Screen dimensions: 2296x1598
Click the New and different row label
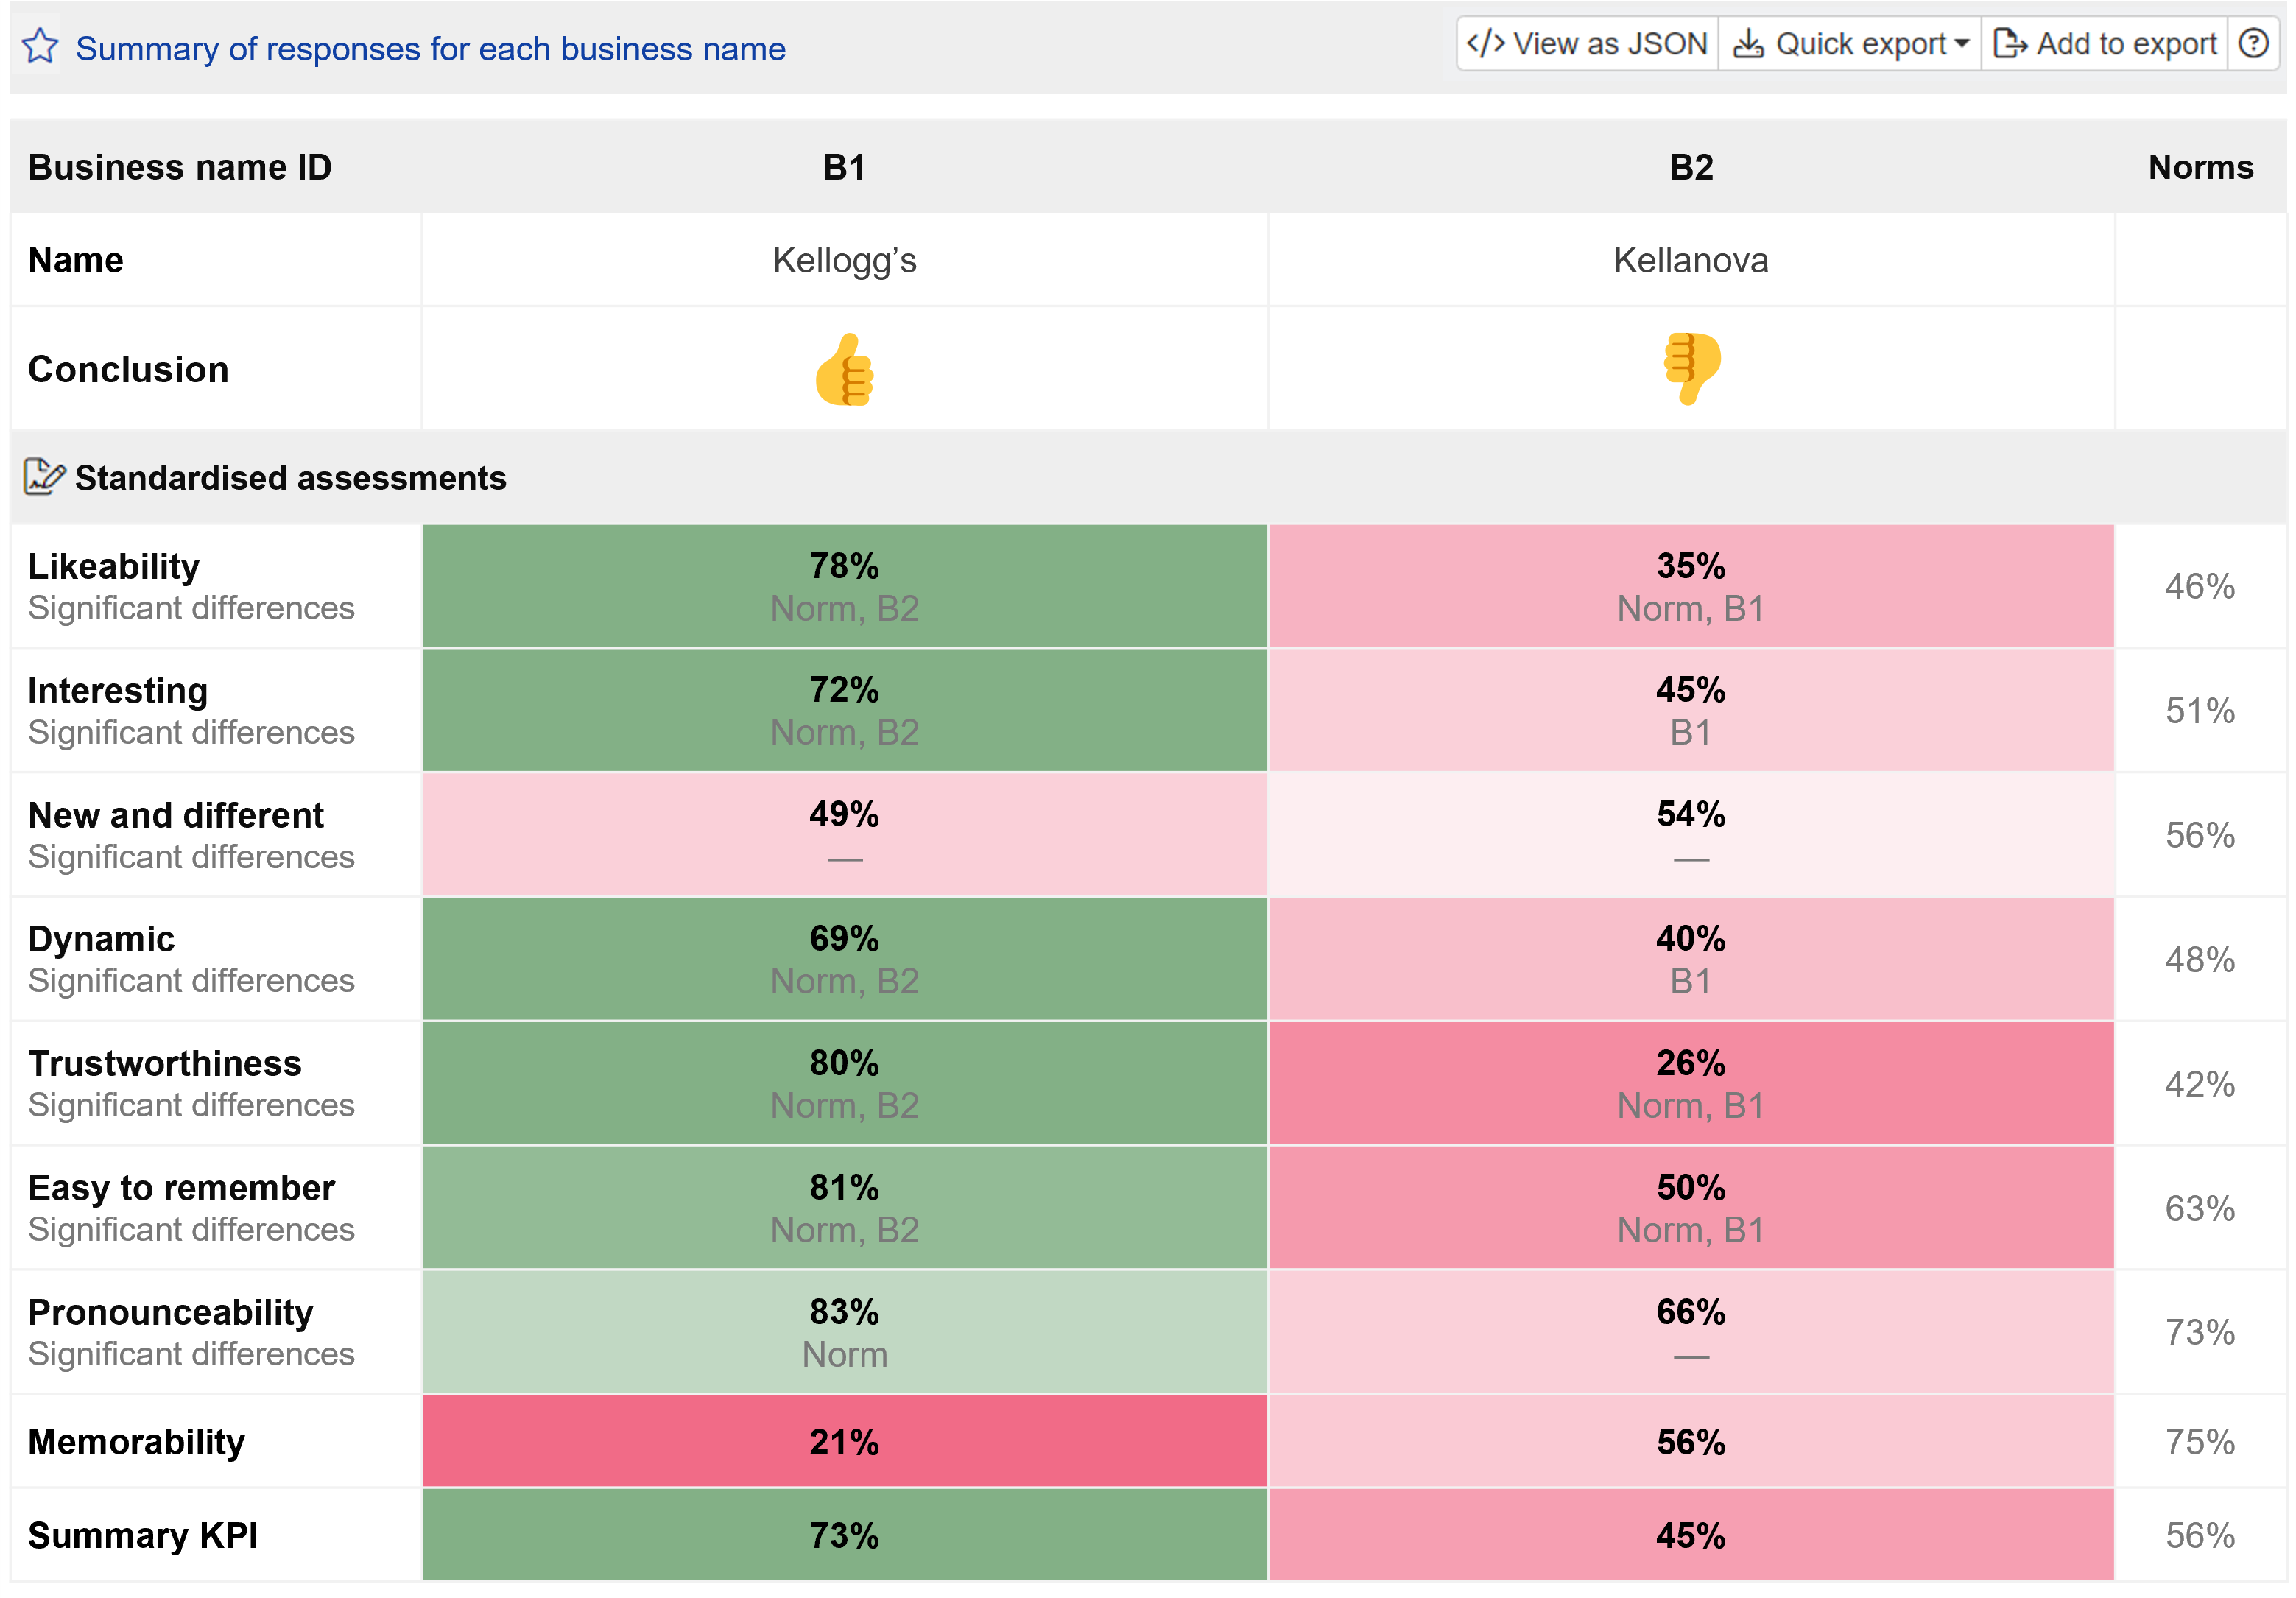coord(176,815)
